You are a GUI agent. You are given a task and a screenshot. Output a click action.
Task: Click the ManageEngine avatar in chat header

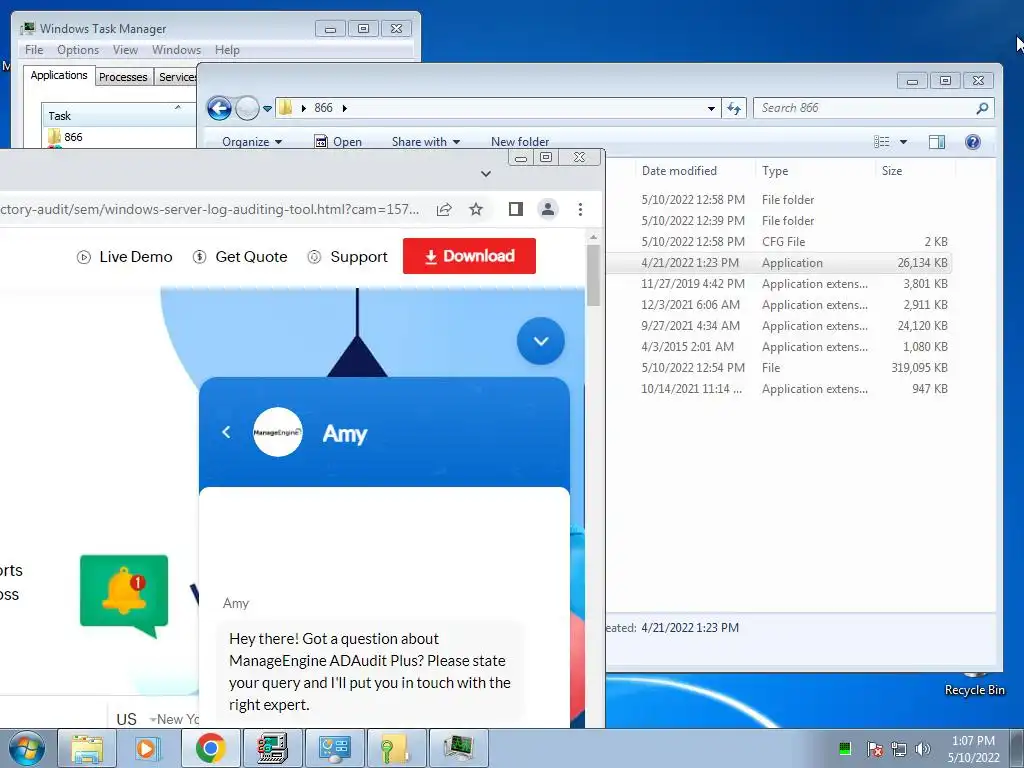pyautogui.click(x=278, y=432)
